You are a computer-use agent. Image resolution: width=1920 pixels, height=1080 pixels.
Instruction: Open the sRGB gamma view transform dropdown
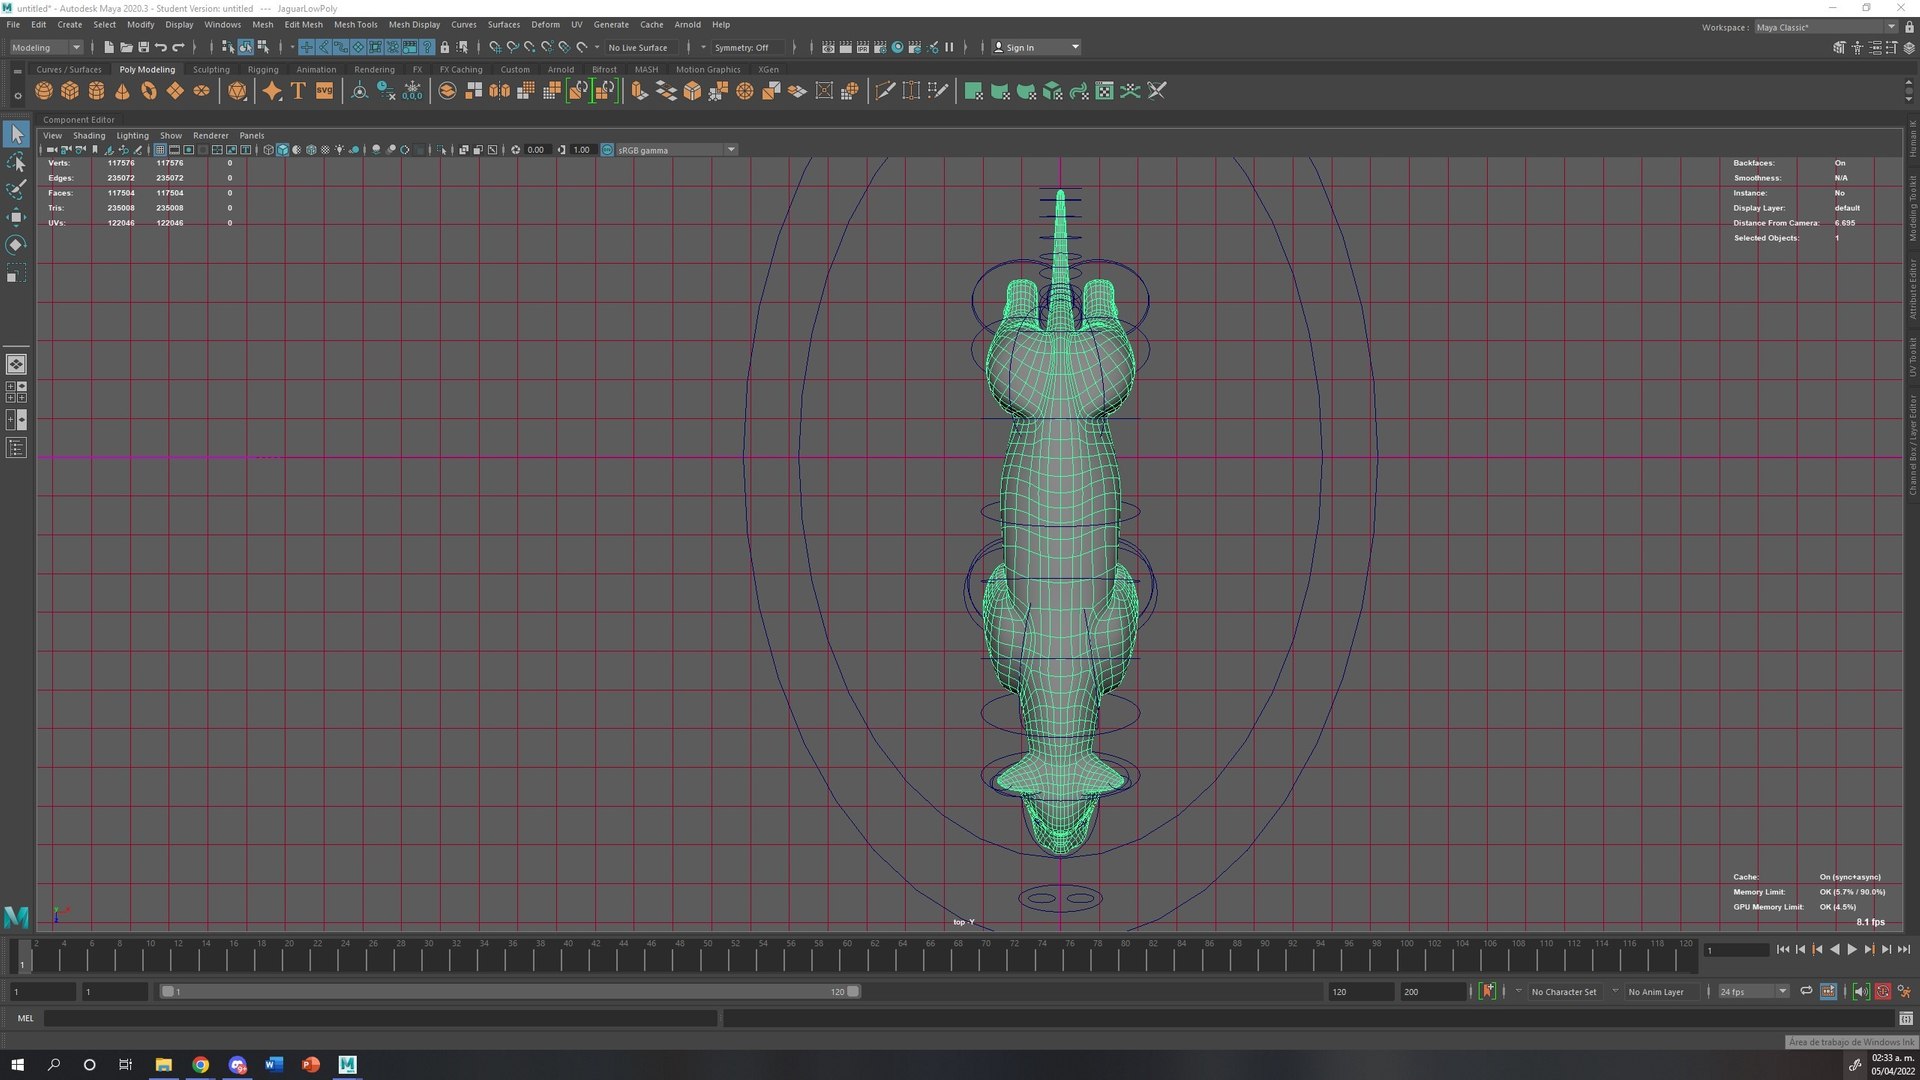coord(677,150)
